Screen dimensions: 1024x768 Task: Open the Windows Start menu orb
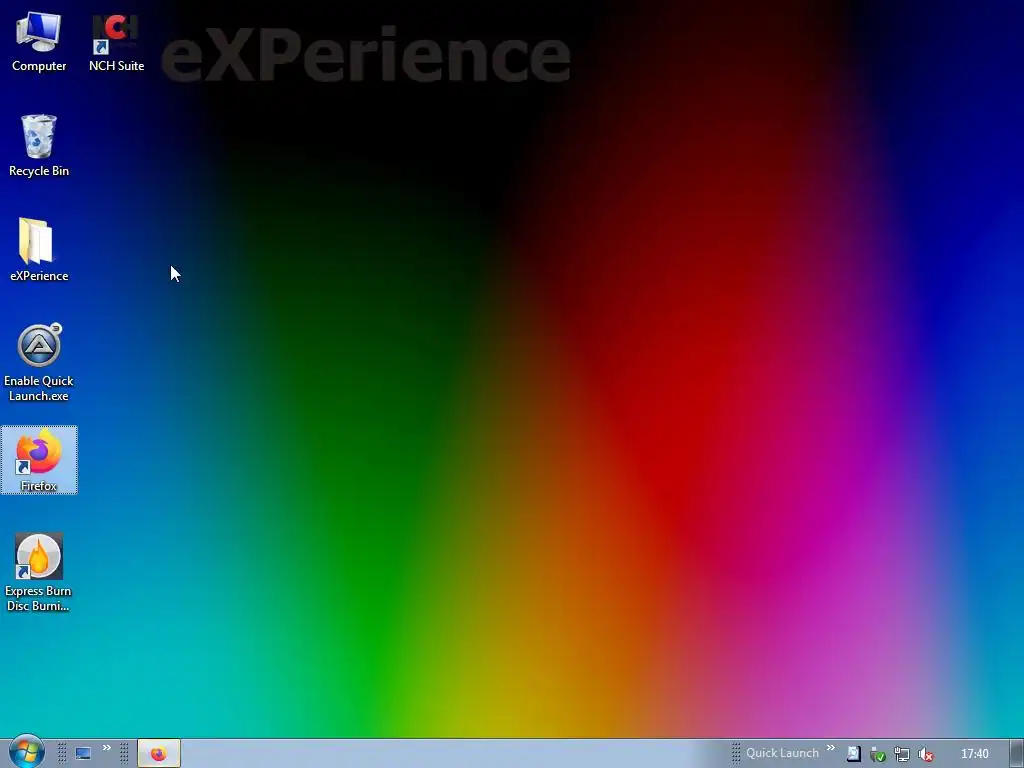click(26, 752)
